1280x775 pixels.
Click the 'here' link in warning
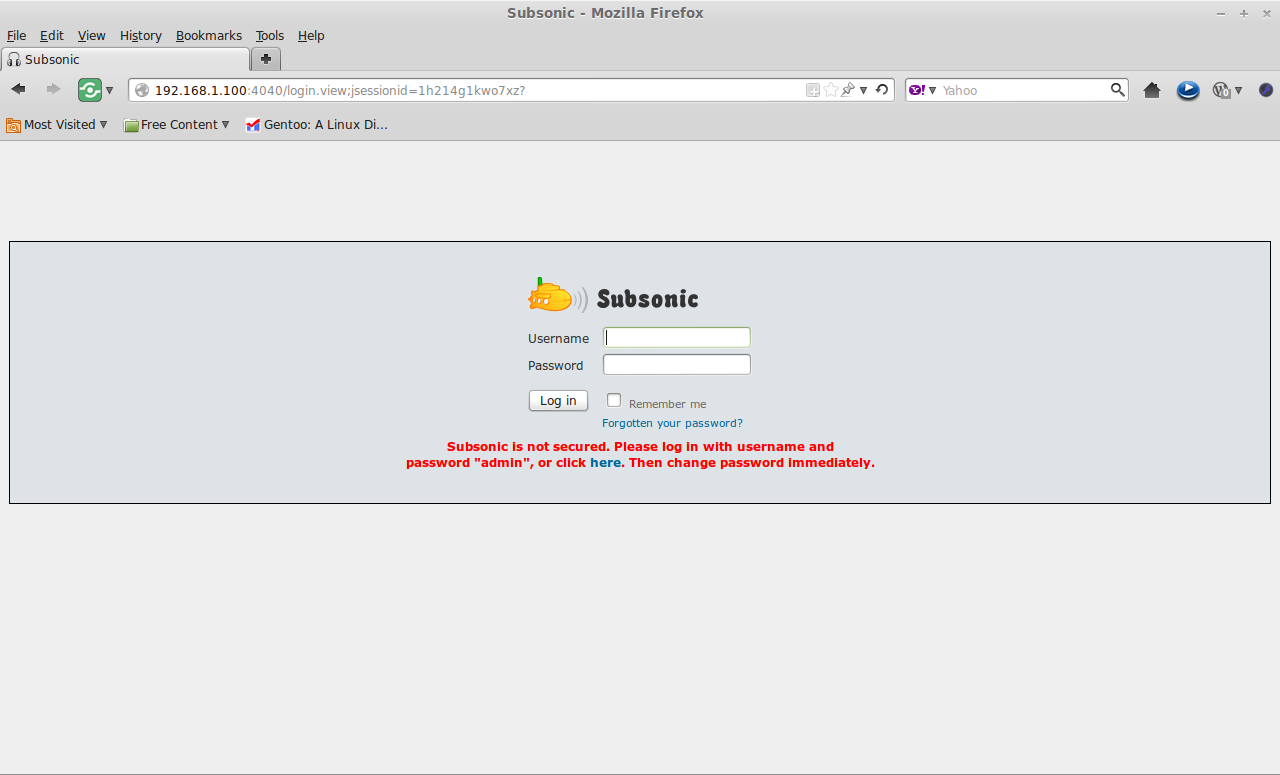606,463
